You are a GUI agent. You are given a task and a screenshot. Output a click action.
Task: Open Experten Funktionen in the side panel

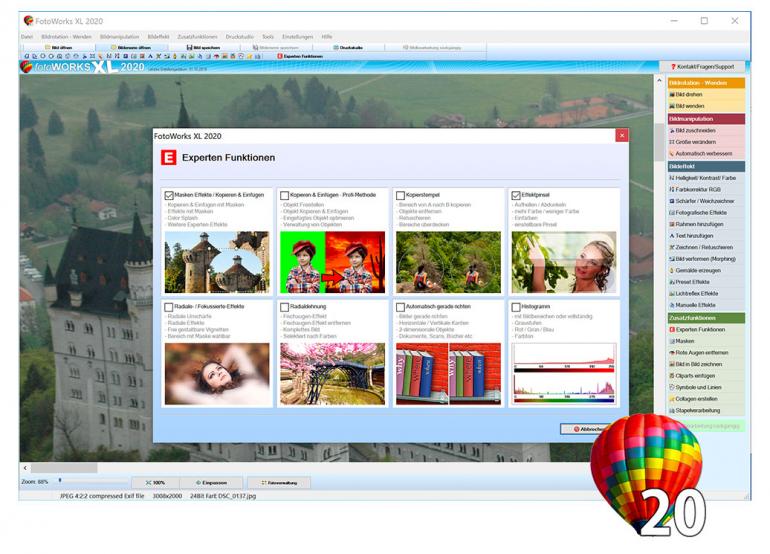(x=706, y=330)
